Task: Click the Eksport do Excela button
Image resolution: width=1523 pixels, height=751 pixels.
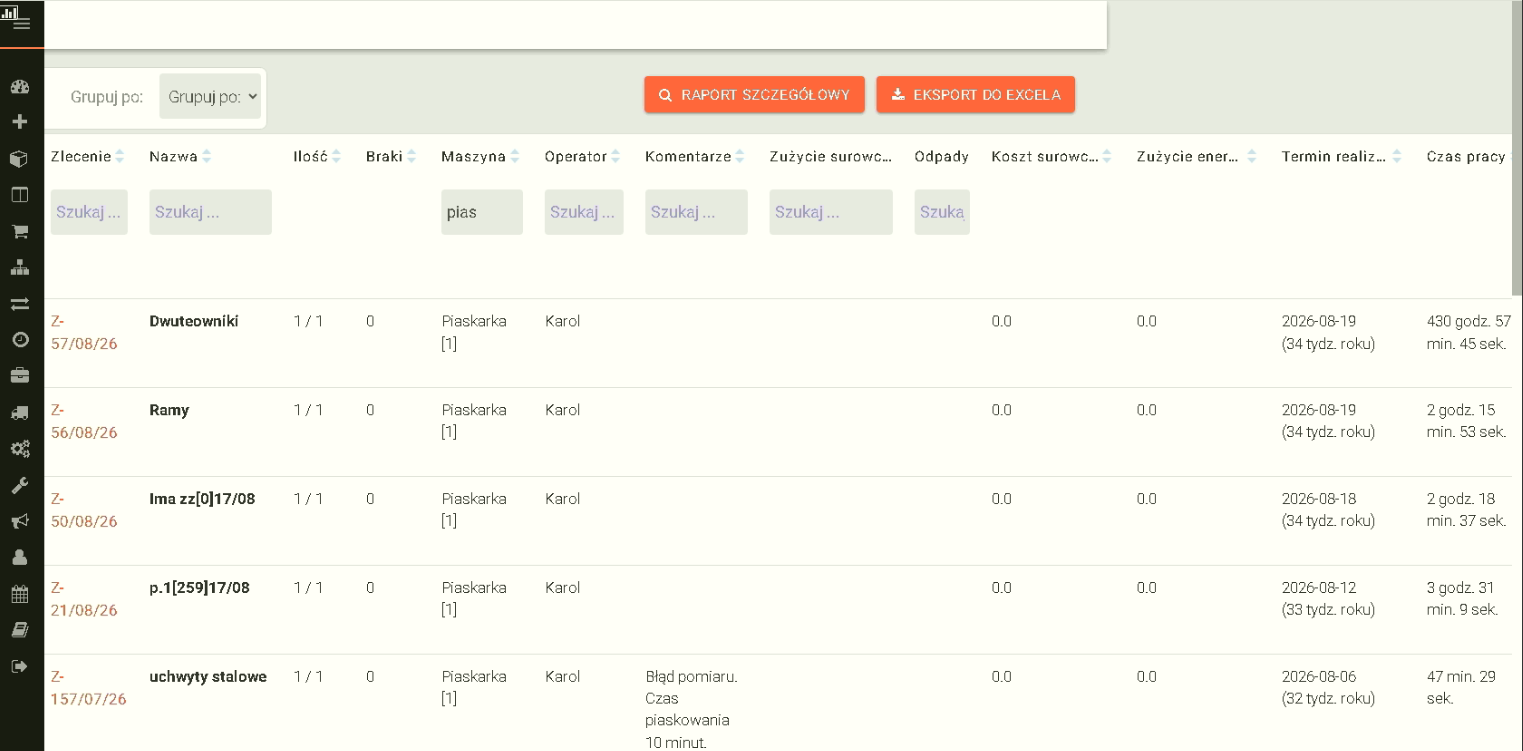Action: (975, 95)
